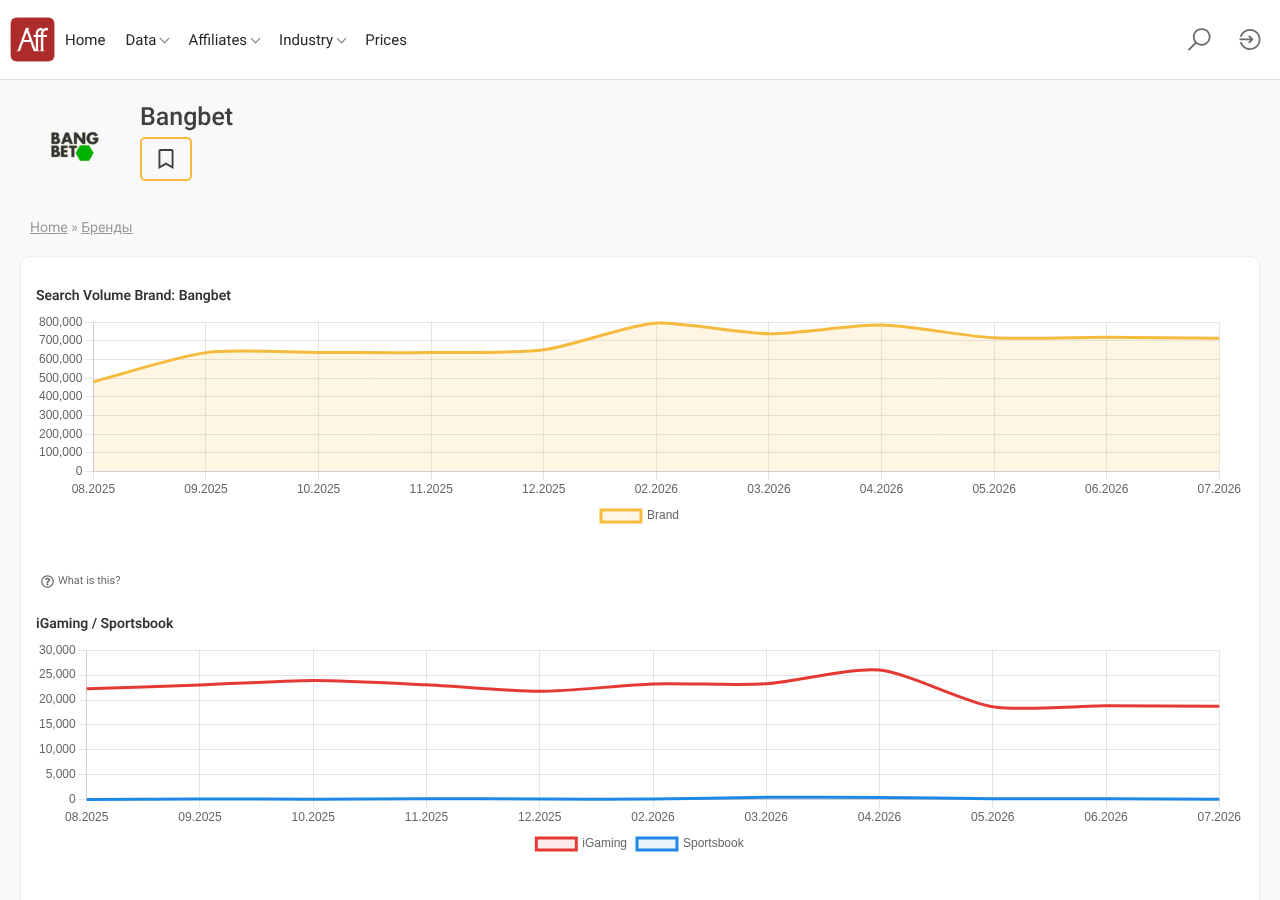The height and width of the screenshot is (900, 1280).
Task: Toggle the Sportsbook legend swatch
Action: tap(657, 844)
